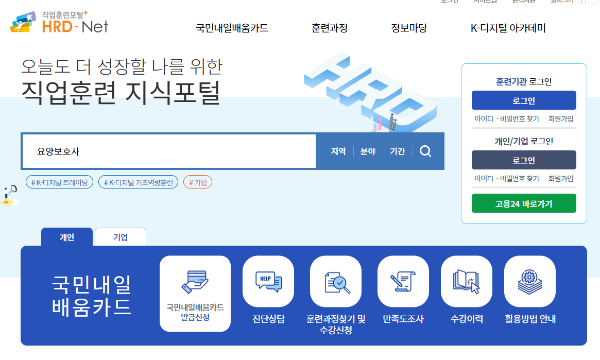The height and width of the screenshot is (360, 600).
Task: Open the K-디지털 아카데미 menu
Action: [x=508, y=28]
